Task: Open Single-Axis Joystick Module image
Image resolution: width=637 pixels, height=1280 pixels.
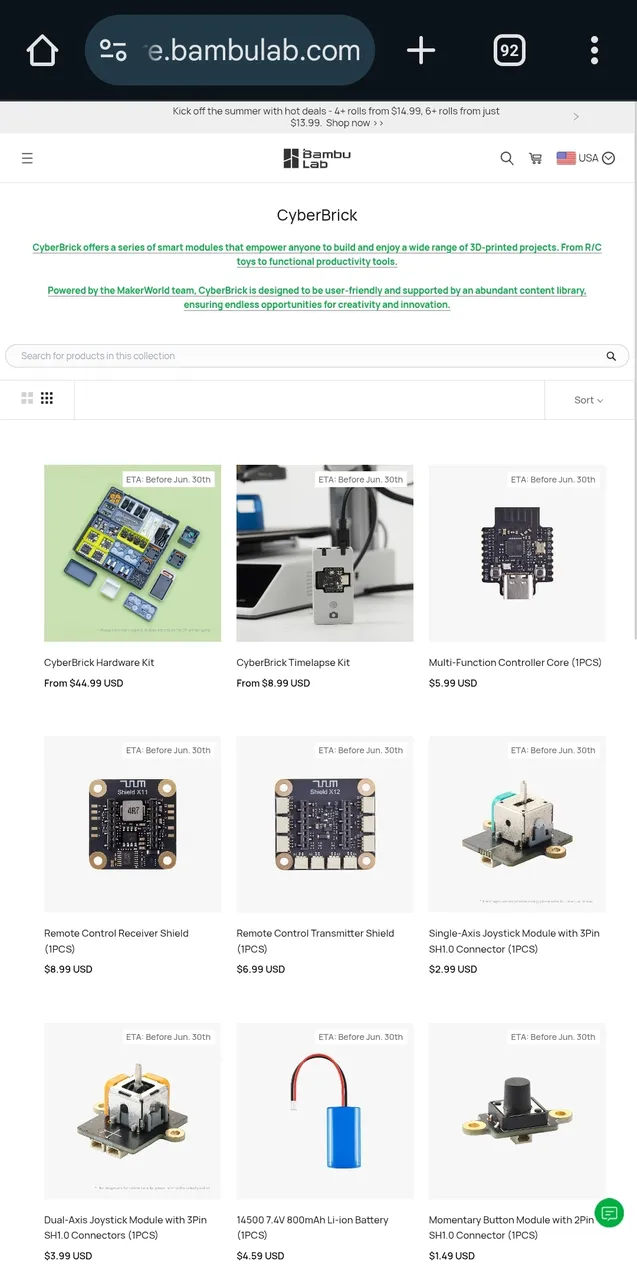Action: [517, 824]
